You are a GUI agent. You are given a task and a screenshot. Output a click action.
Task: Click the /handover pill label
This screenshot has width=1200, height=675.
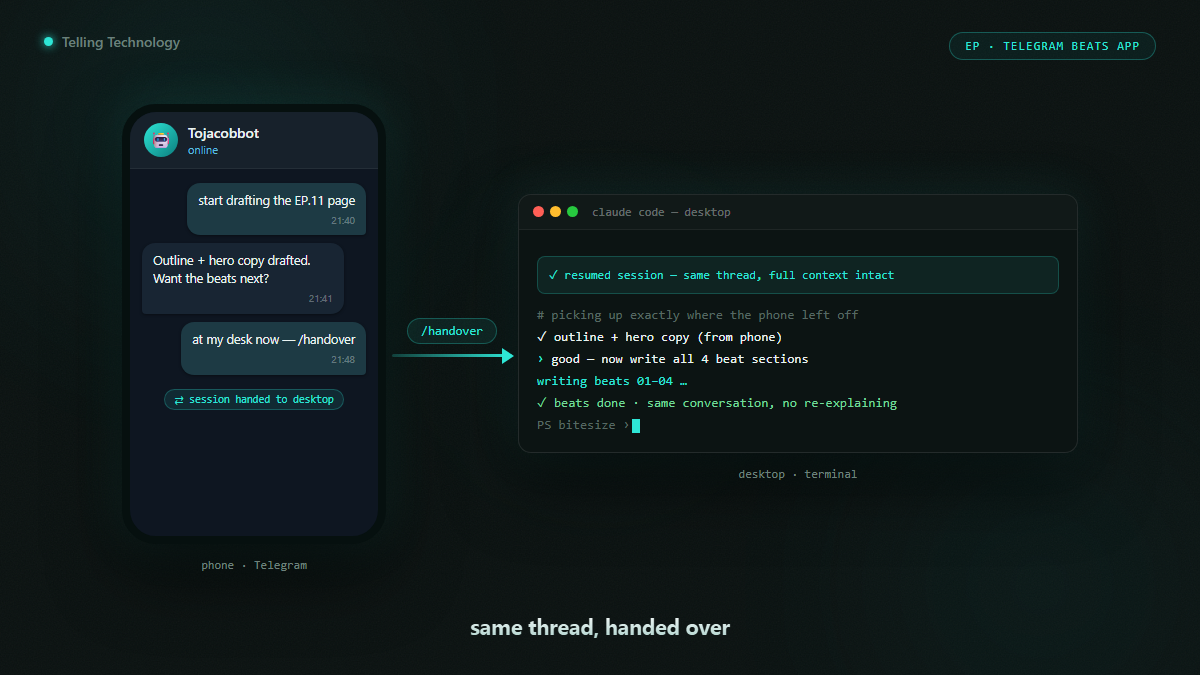click(x=452, y=331)
